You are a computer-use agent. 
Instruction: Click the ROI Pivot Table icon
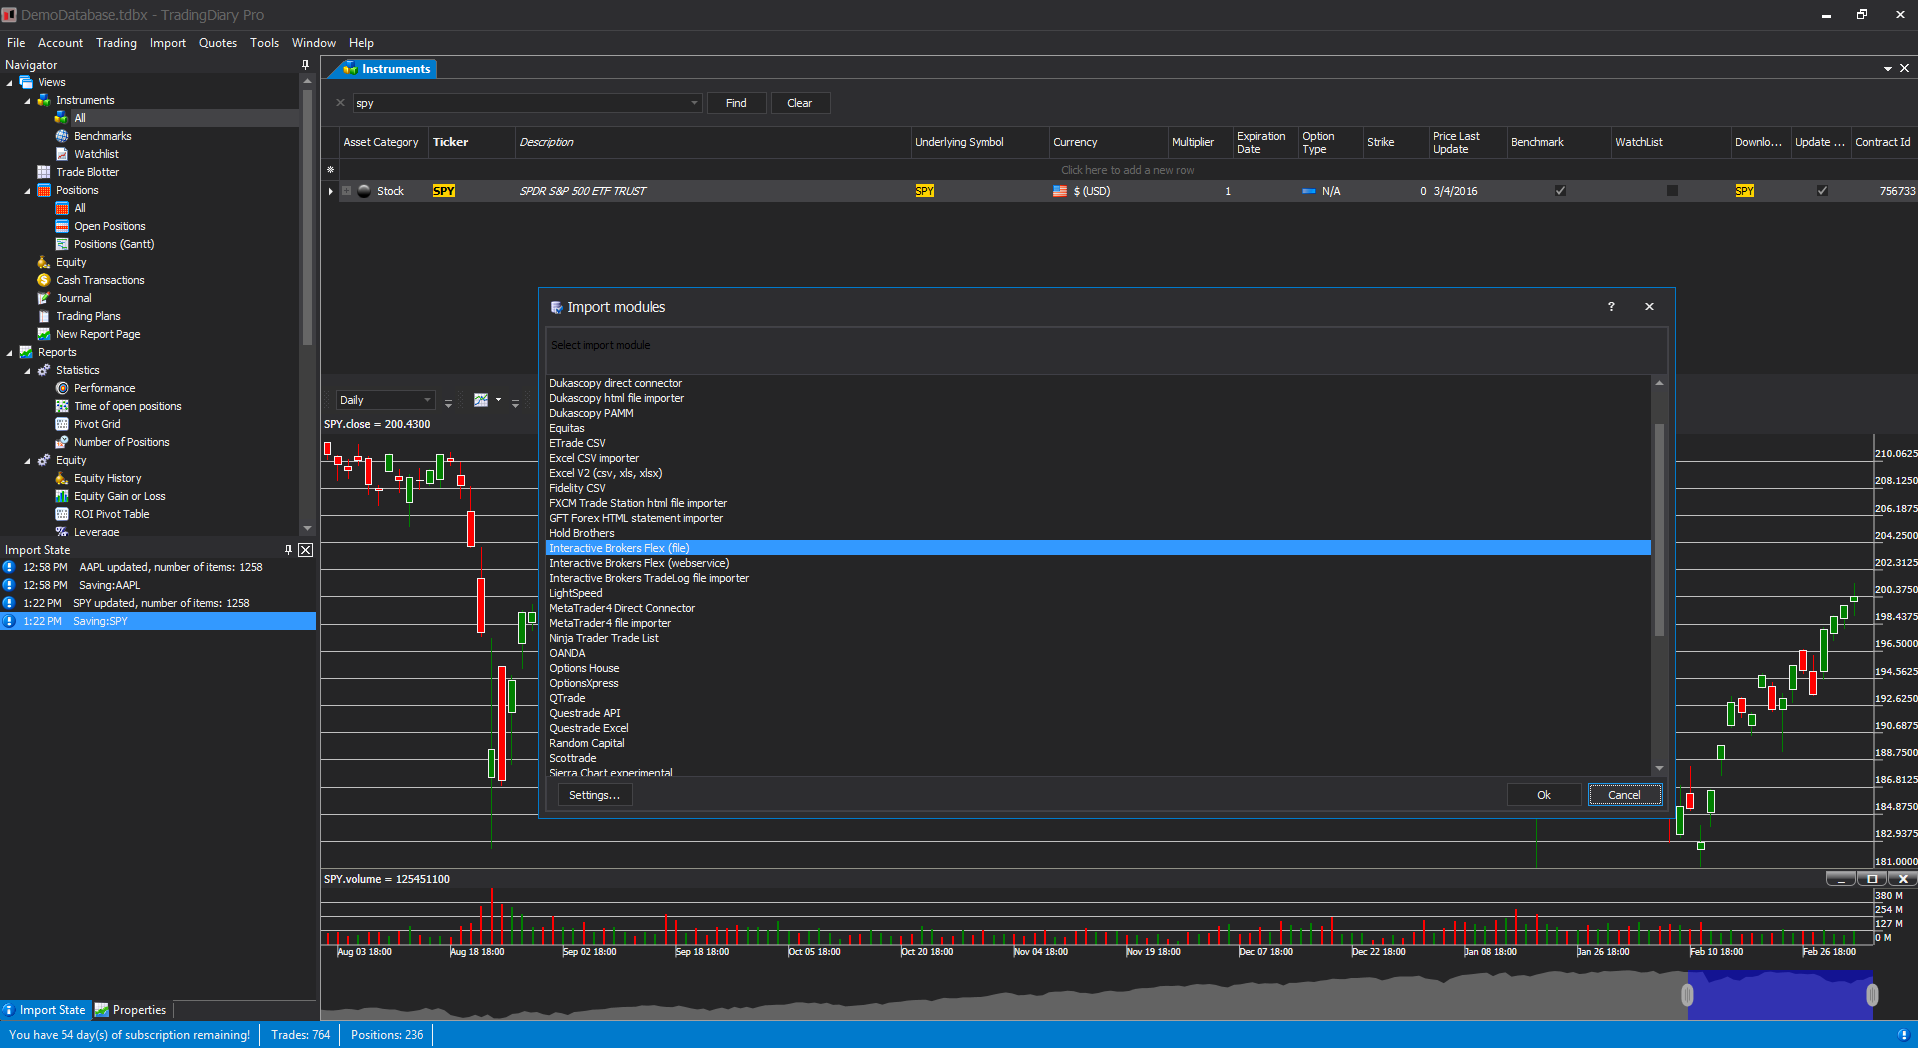point(62,514)
